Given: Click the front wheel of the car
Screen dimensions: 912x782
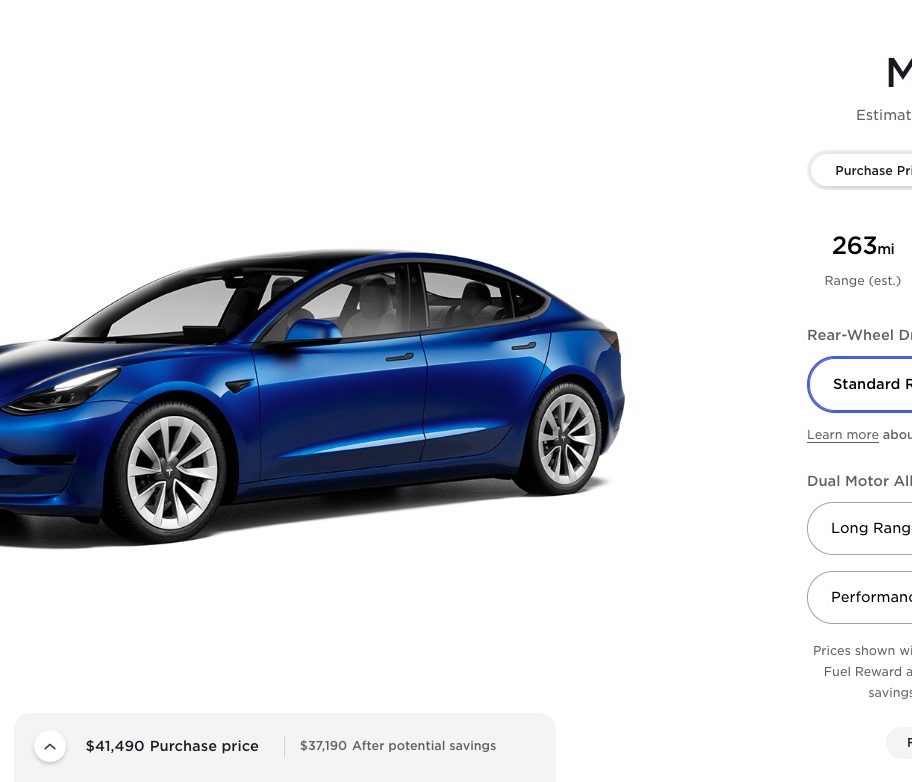Looking at the screenshot, I should pyautogui.click(x=171, y=472).
